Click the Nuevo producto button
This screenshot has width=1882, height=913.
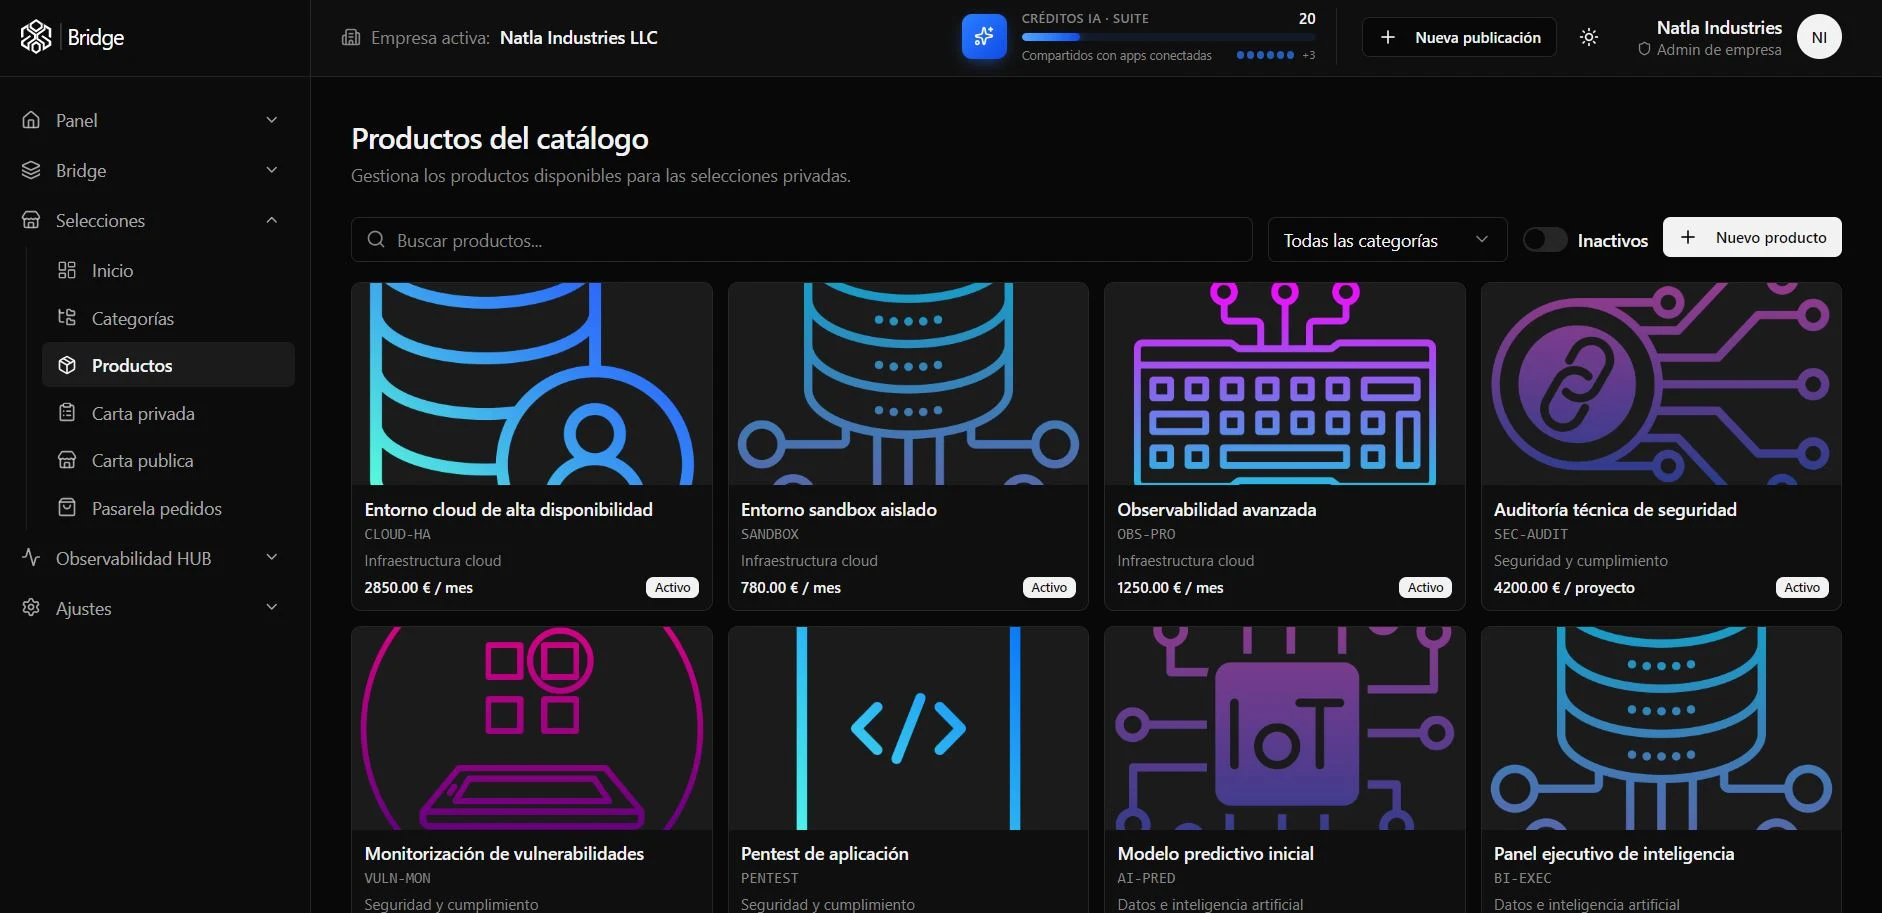1752,237
